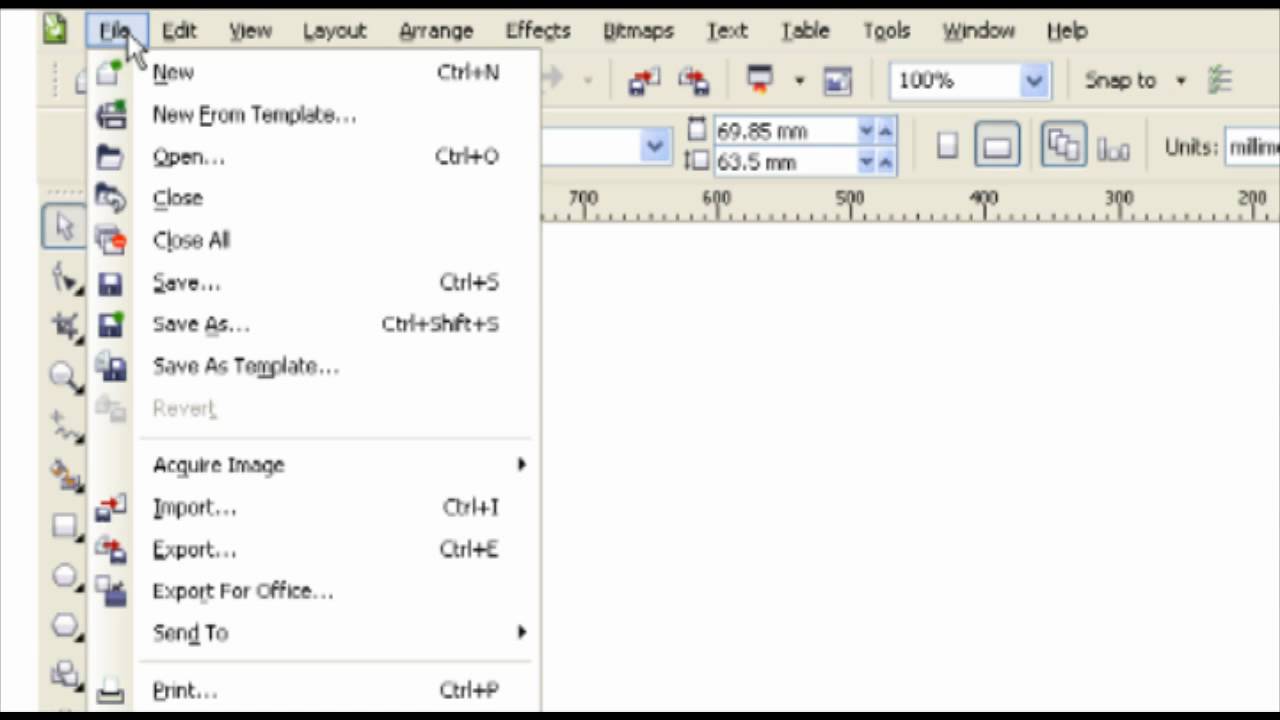This screenshot has height=720, width=1280.
Task: Open the Options icon beside Snap to
Action: point(1219,80)
